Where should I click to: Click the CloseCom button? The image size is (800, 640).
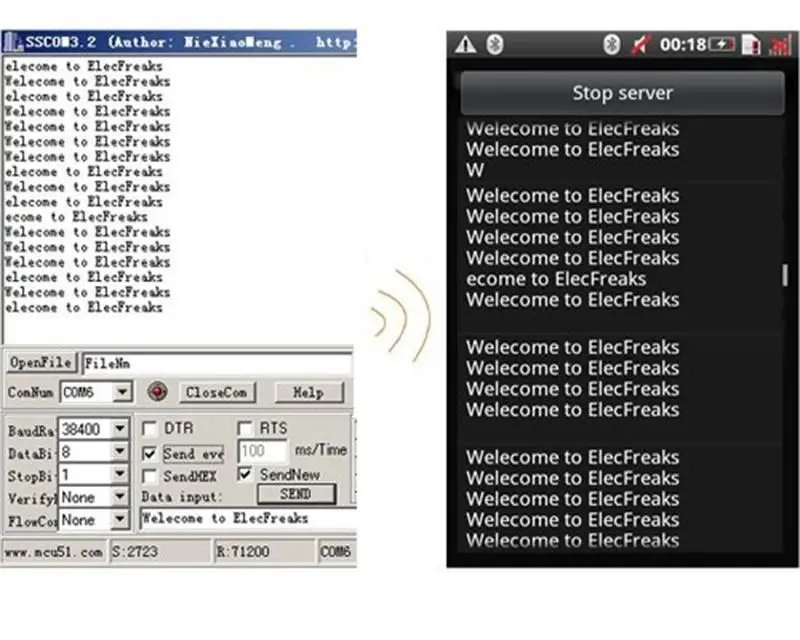[217, 392]
